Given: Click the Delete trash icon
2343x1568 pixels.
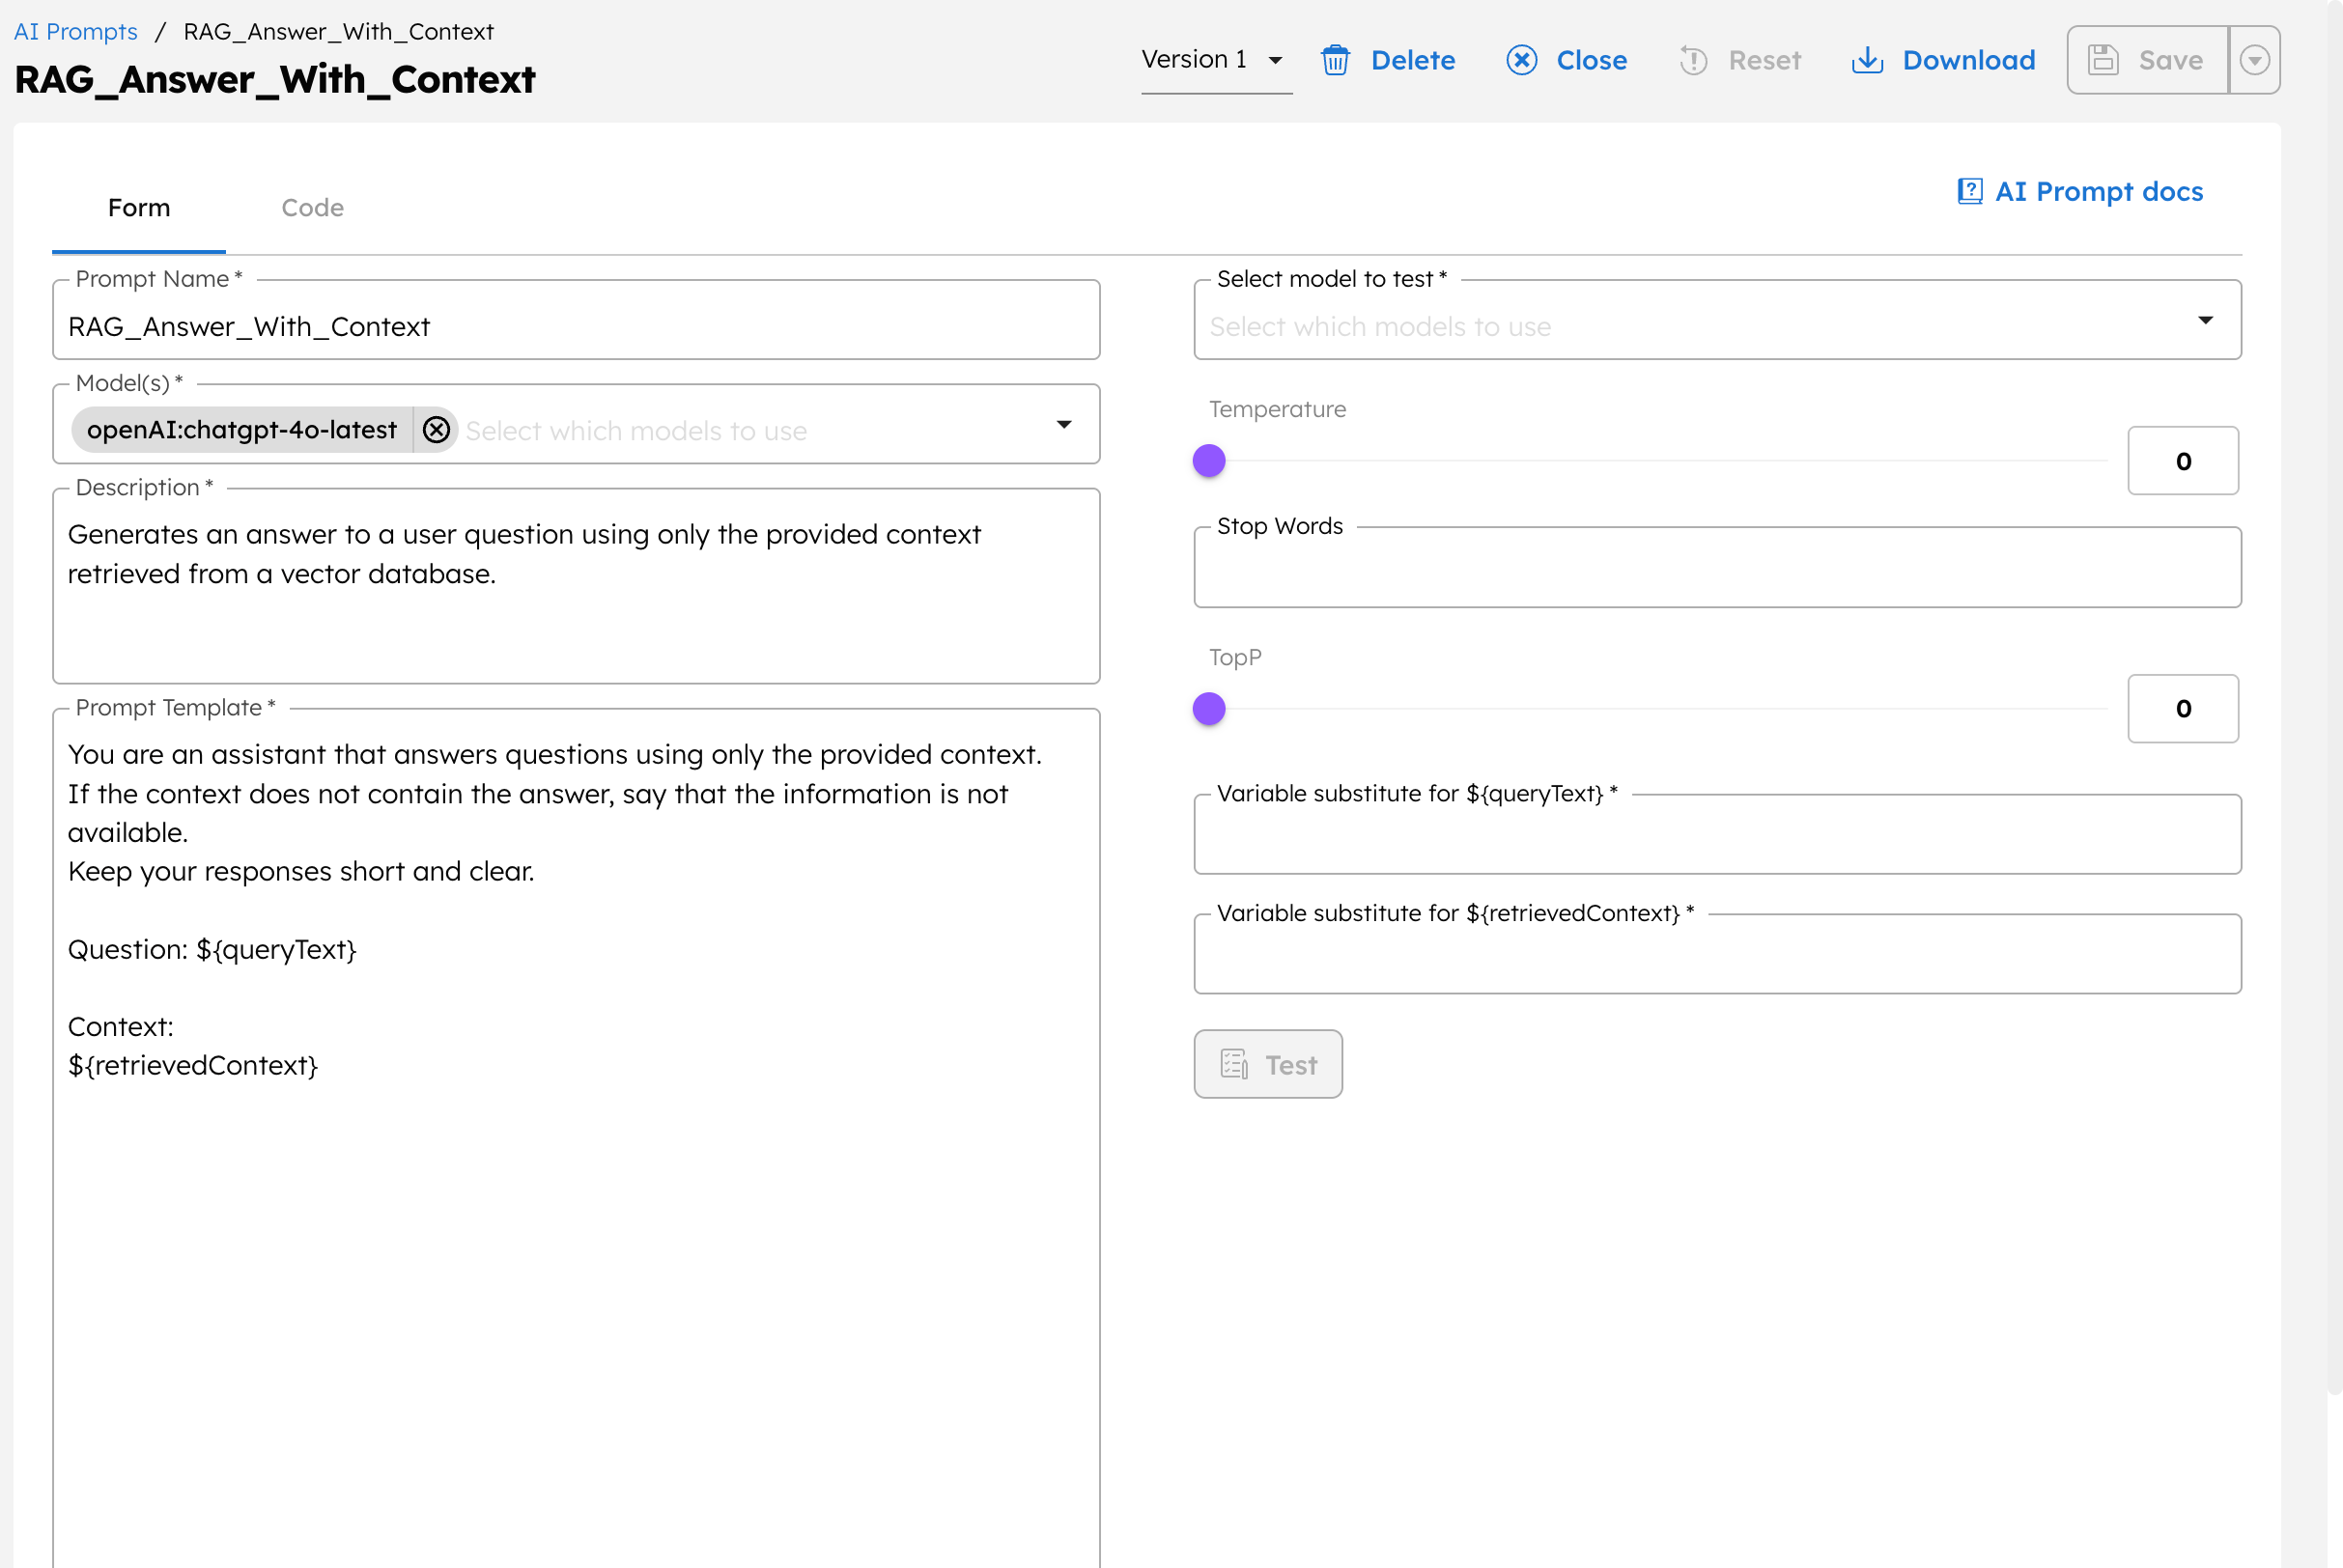Looking at the screenshot, I should point(1336,60).
